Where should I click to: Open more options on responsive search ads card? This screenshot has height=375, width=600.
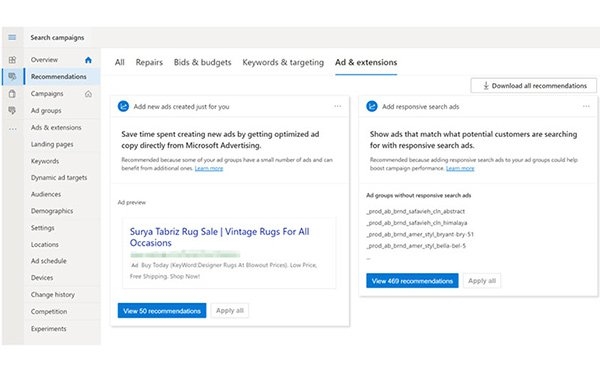tap(586, 106)
